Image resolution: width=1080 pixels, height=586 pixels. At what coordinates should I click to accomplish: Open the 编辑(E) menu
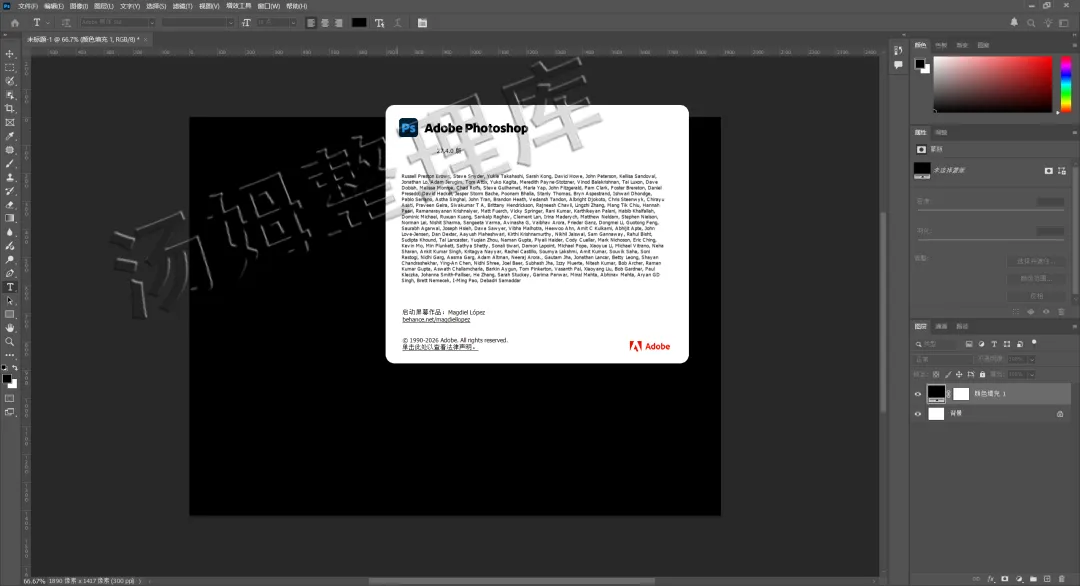pyautogui.click(x=54, y=6)
